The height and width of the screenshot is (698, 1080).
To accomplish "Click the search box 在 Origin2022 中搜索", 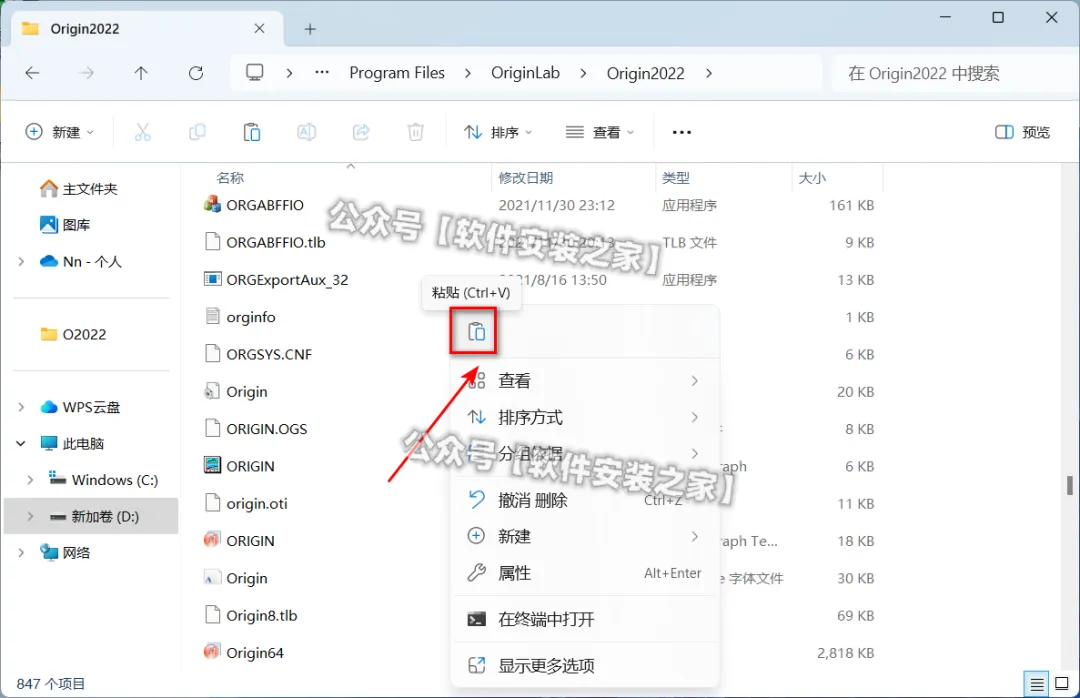I will pos(954,73).
